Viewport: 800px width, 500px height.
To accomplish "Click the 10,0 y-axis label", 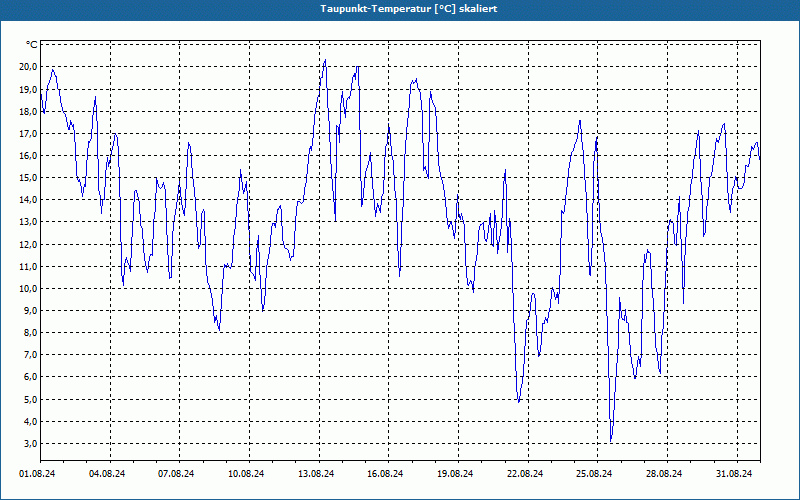I will [x=28, y=289].
